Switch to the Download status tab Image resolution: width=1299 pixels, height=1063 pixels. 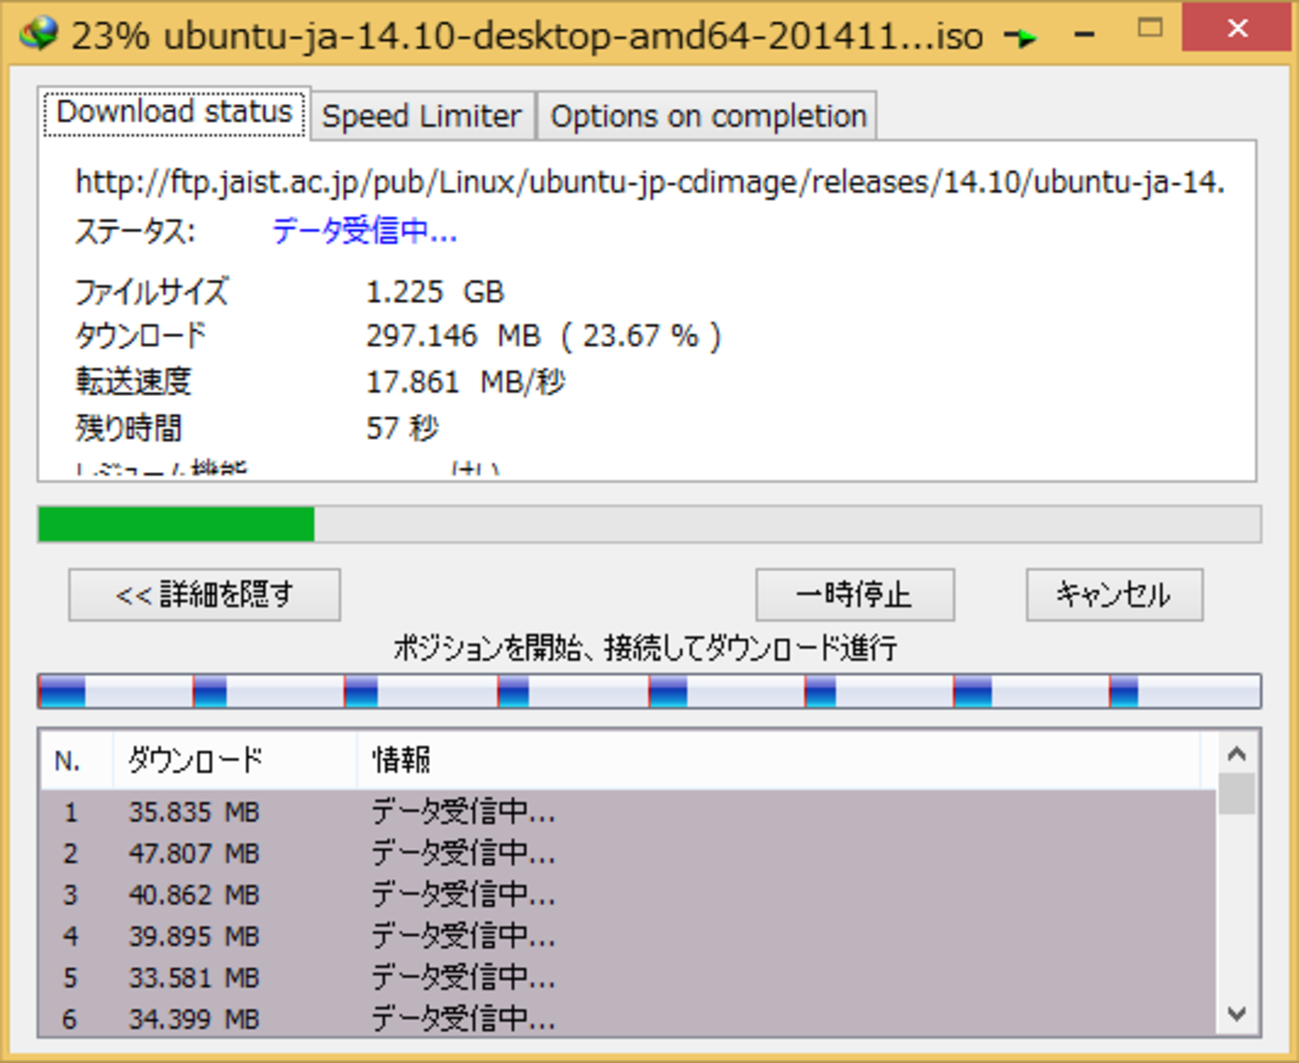[x=175, y=112]
